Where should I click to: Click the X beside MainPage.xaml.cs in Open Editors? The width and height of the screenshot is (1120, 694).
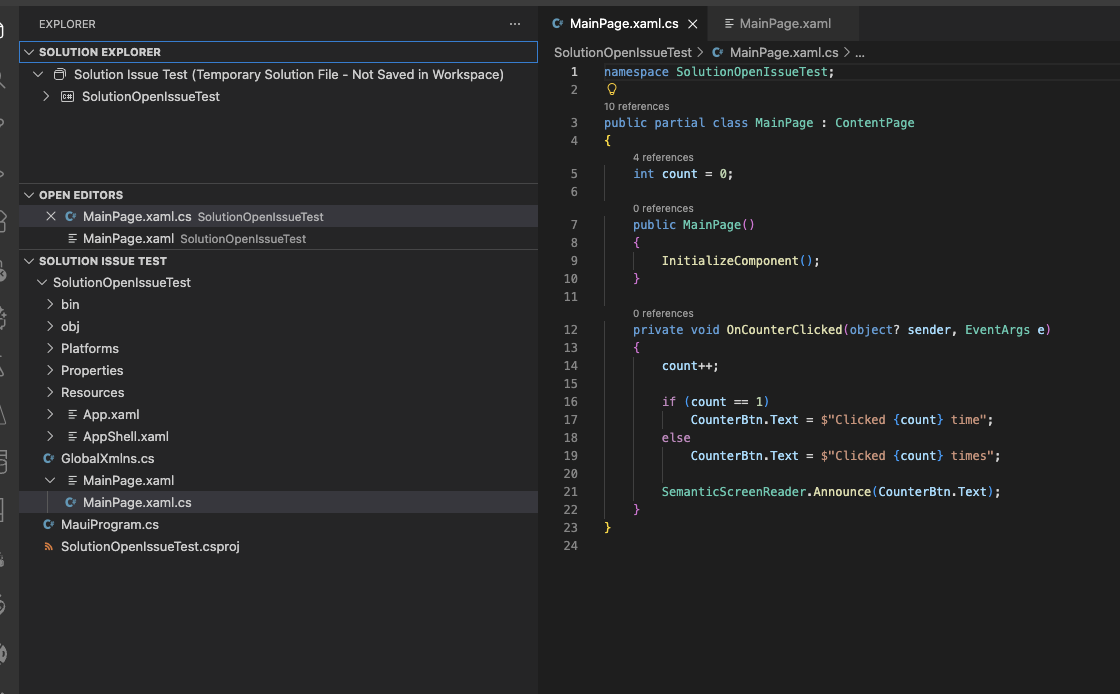pyautogui.click(x=51, y=217)
